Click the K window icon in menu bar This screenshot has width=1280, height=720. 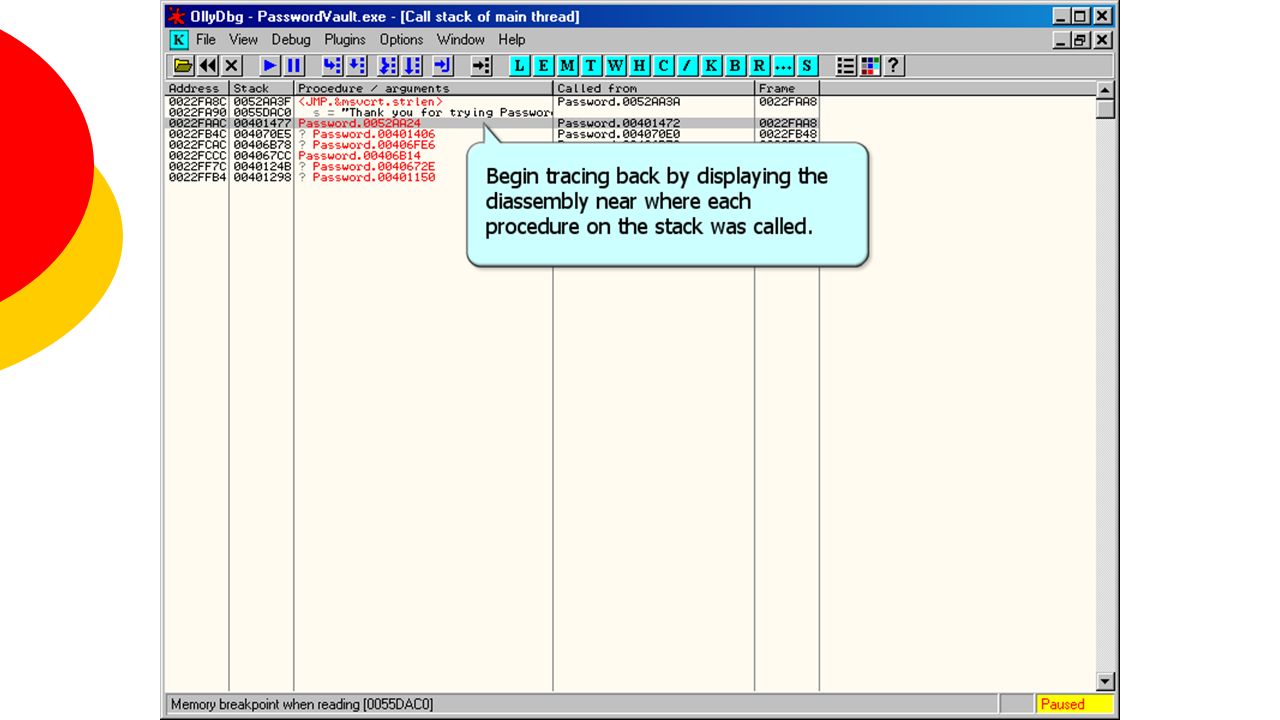(x=178, y=40)
